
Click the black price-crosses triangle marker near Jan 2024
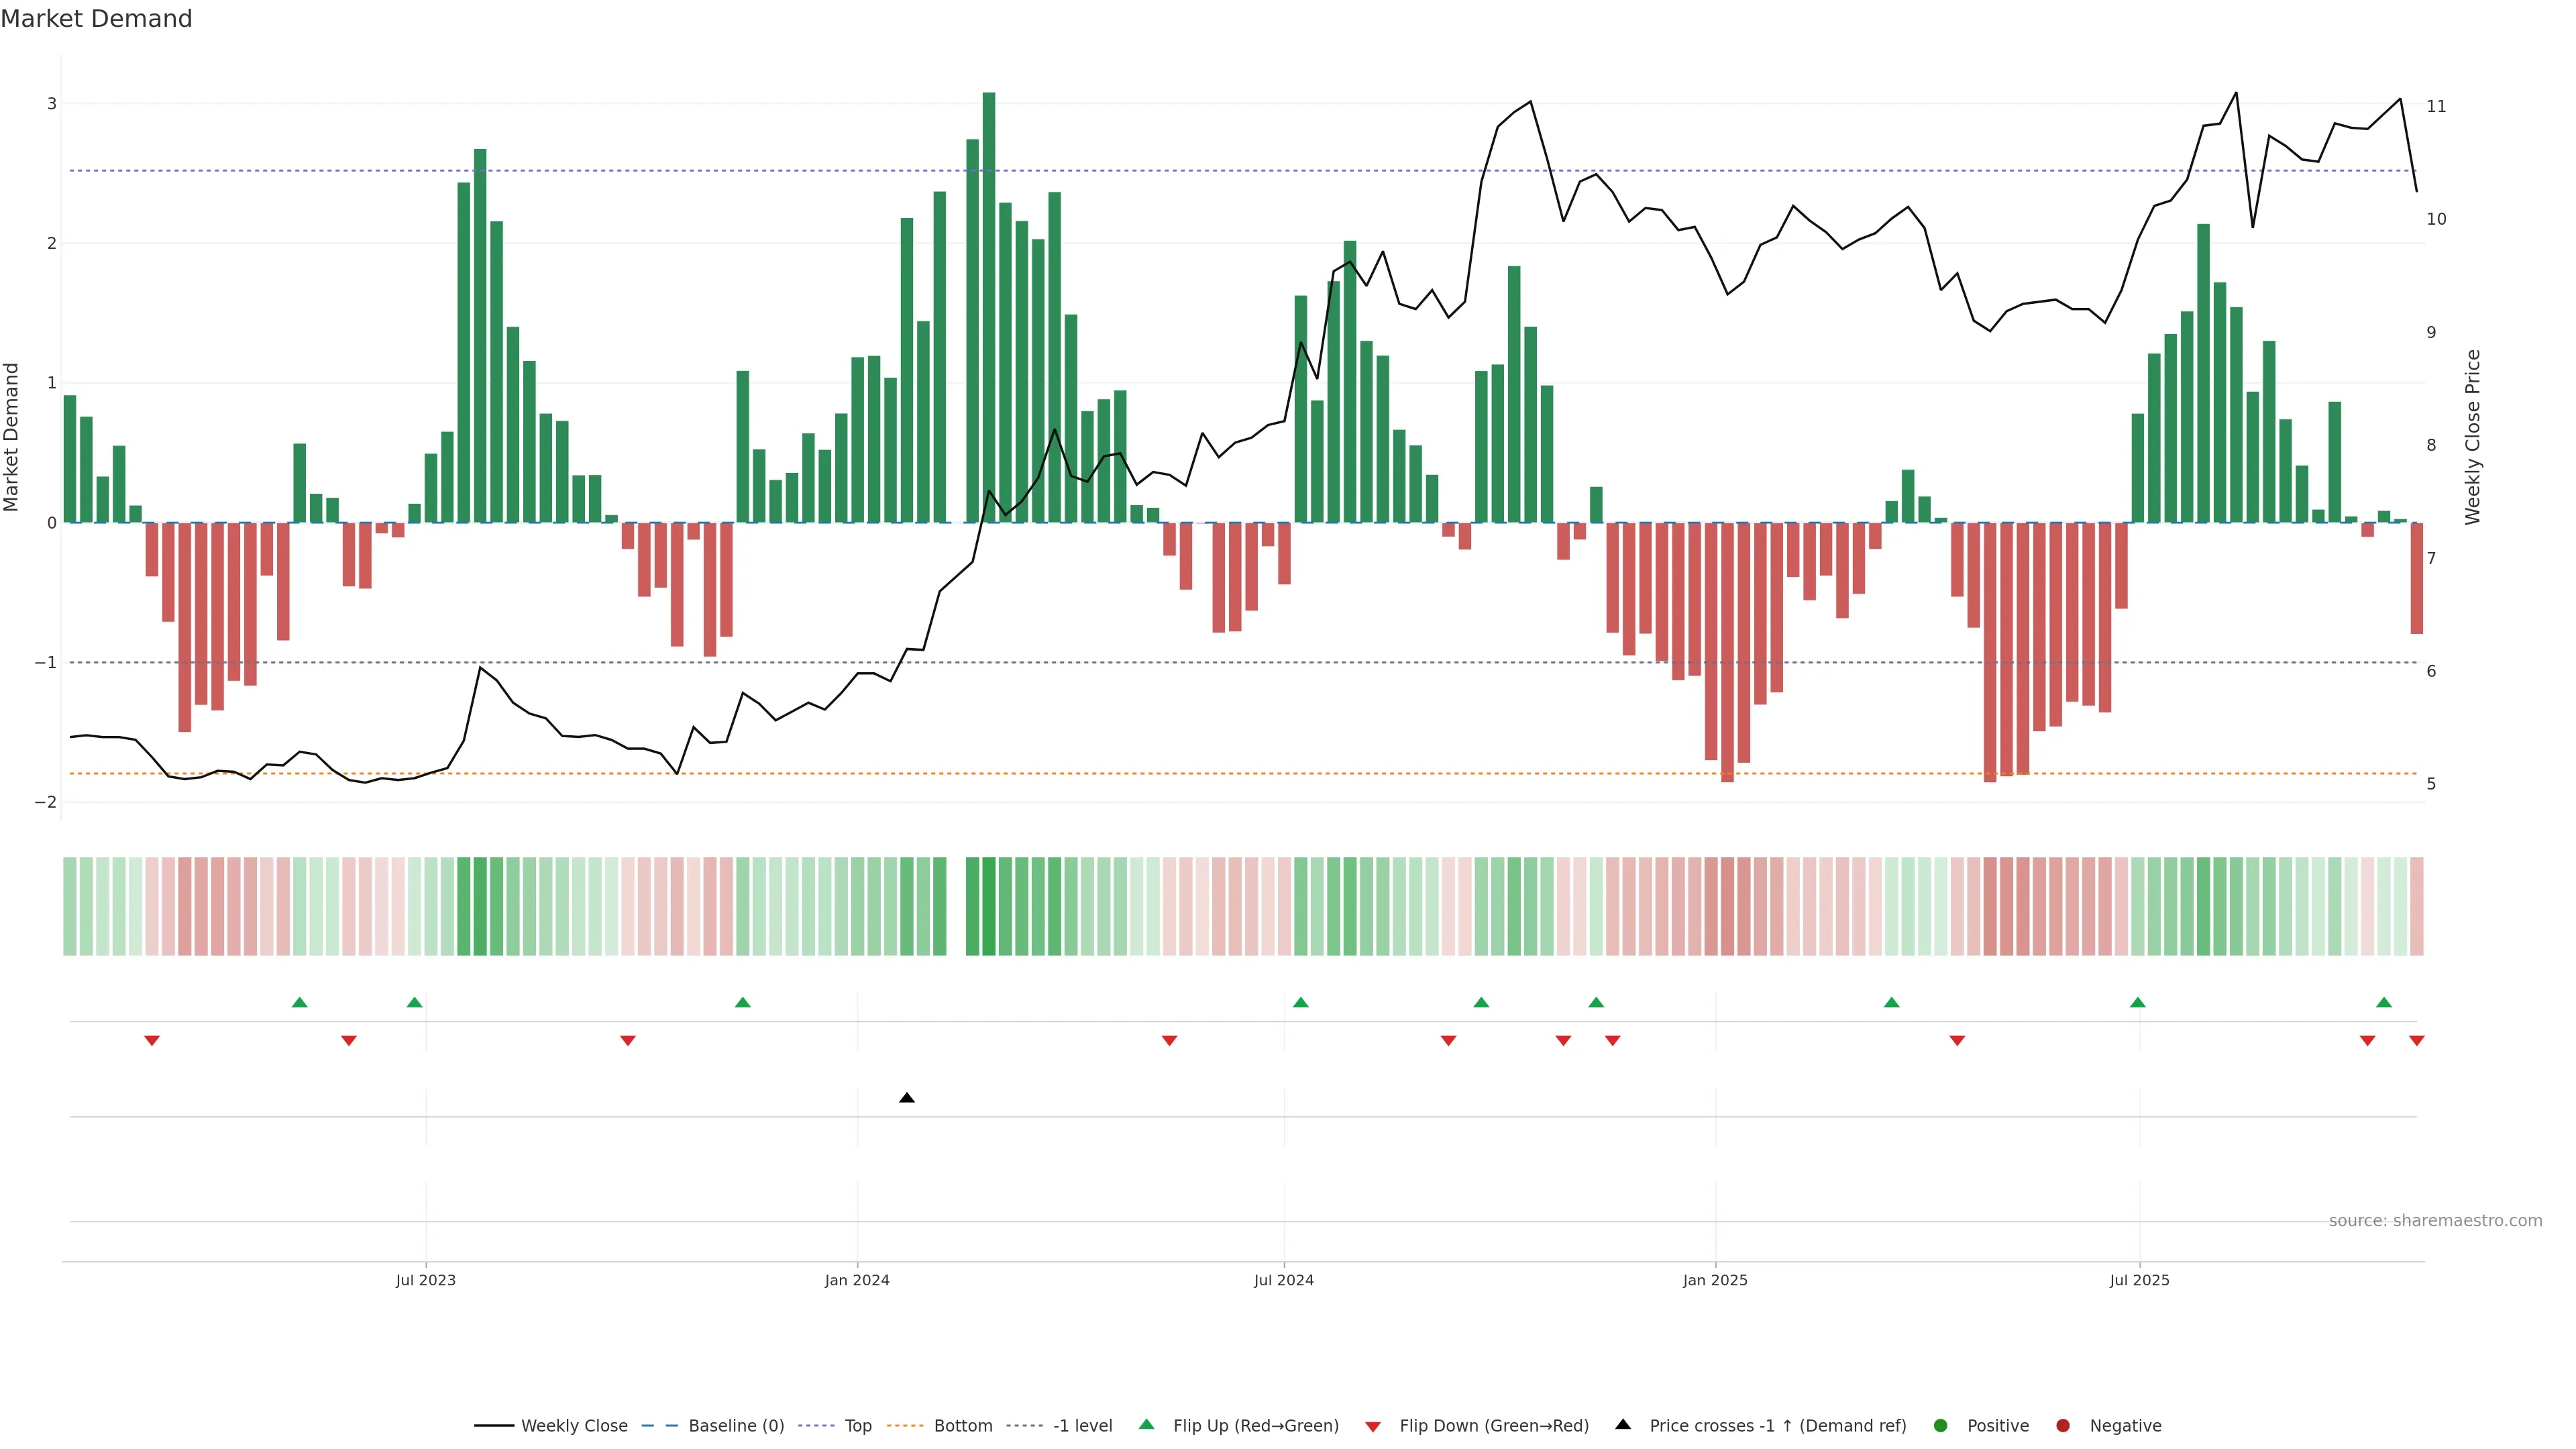(x=906, y=1098)
